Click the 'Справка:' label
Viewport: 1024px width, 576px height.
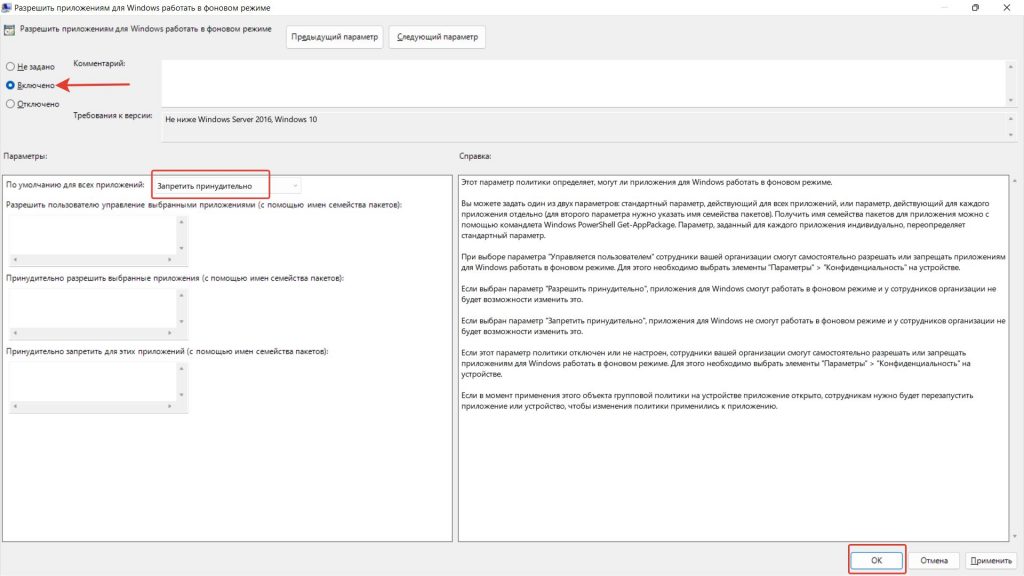pos(475,156)
